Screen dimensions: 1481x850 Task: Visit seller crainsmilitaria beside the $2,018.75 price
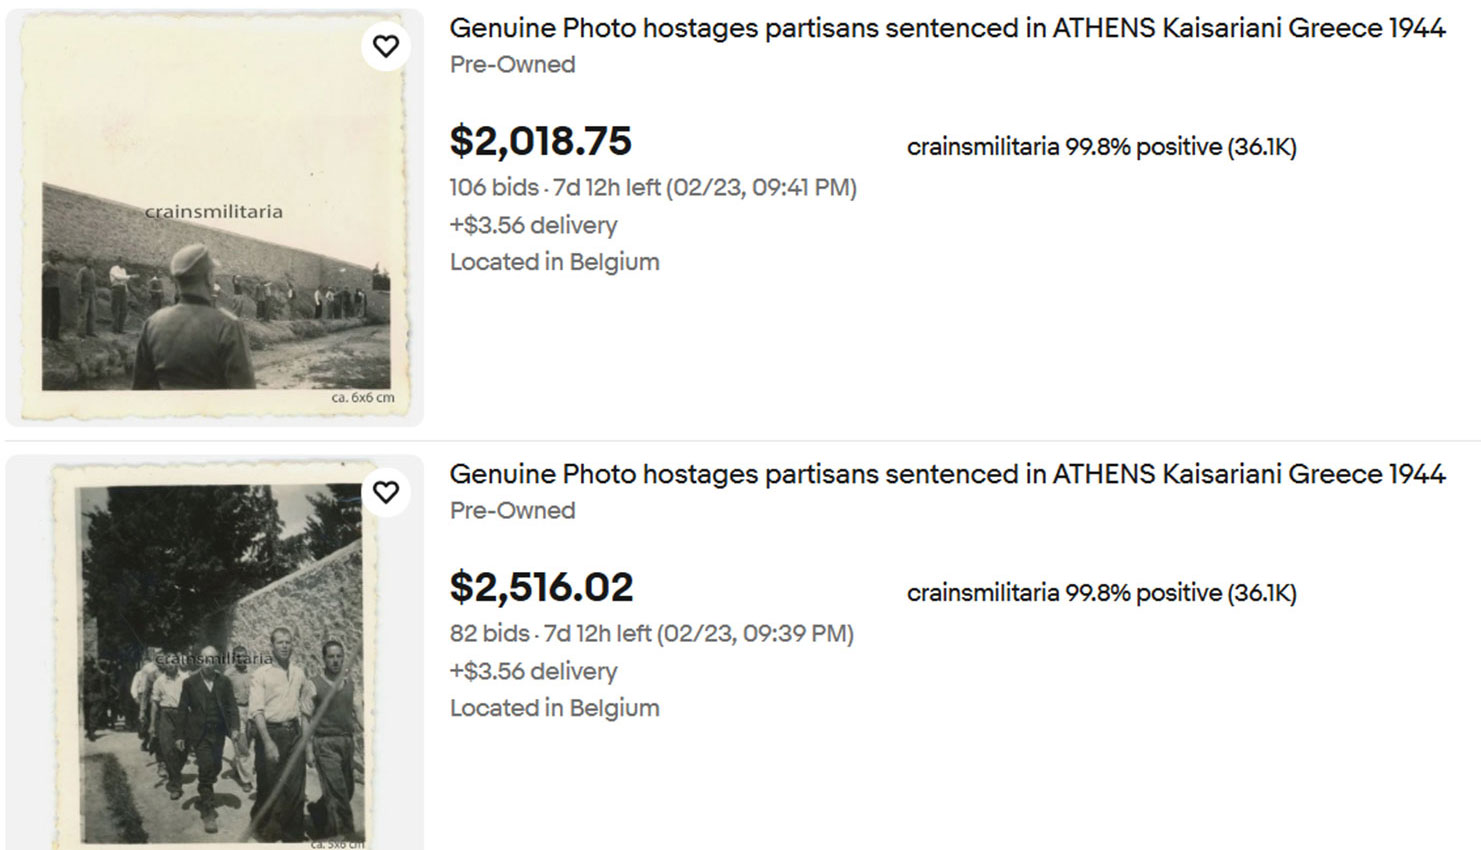point(982,147)
